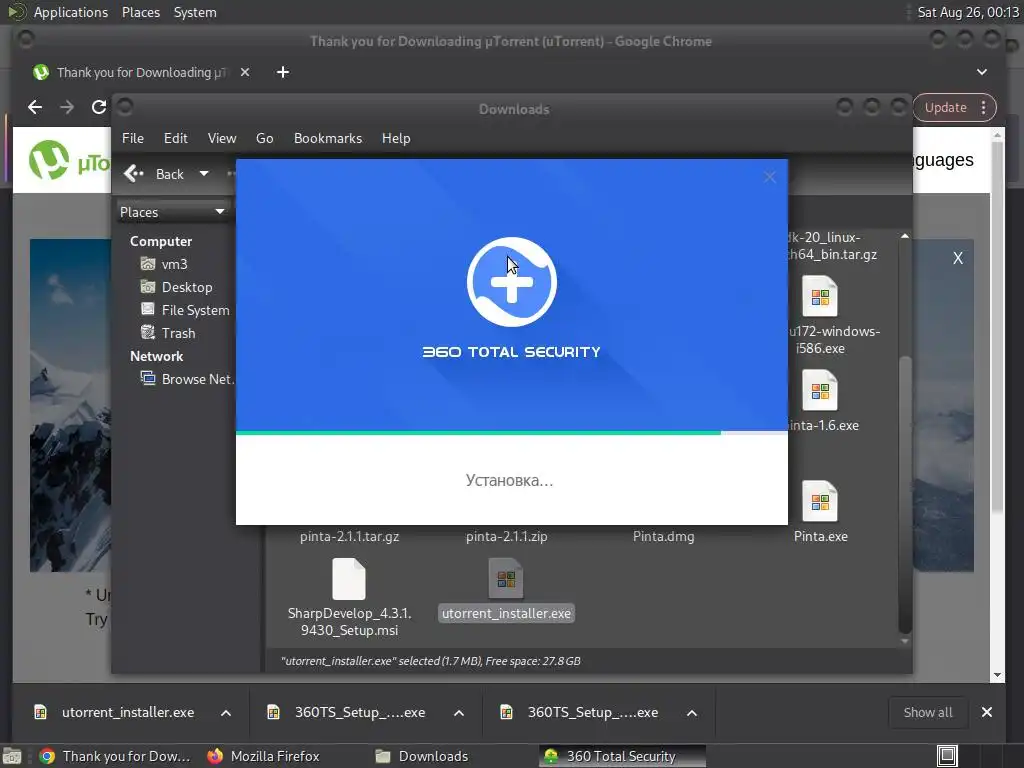1024x768 pixels.
Task: Select the Pinta.exe file icon
Action: pos(820,501)
